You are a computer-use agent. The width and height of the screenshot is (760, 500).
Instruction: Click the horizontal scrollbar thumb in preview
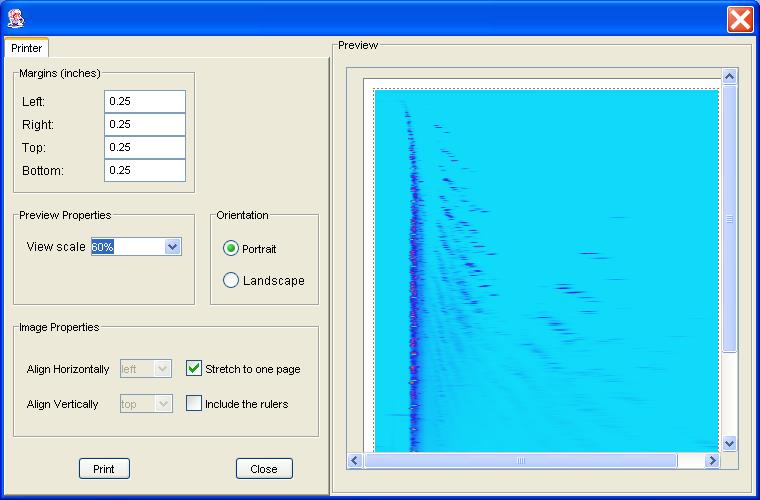point(521,460)
